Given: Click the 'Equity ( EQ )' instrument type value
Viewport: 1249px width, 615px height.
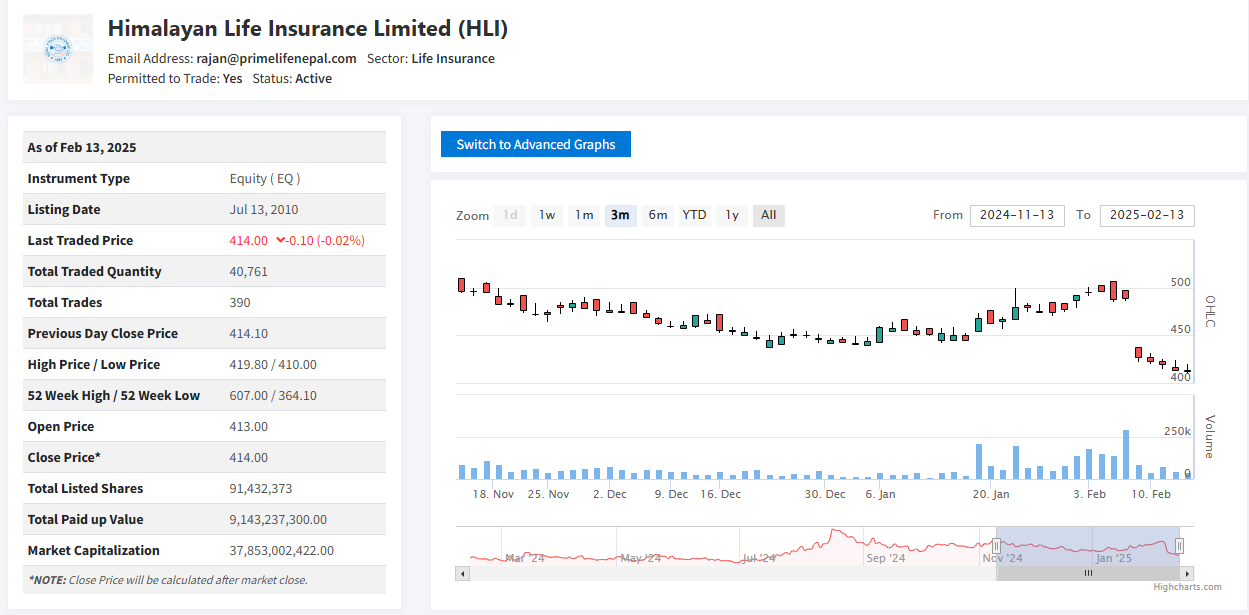Looking at the screenshot, I should tap(265, 178).
